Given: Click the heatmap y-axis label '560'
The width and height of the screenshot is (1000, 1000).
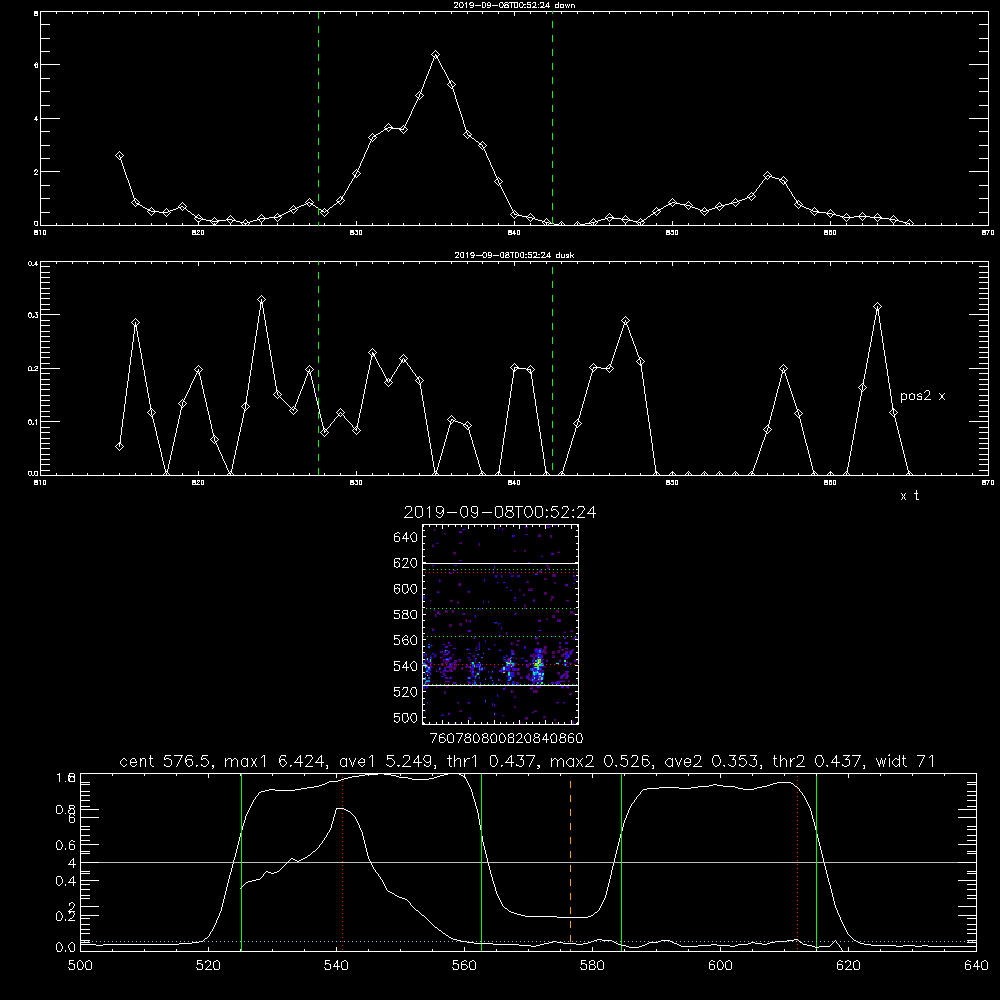Looking at the screenshot, I should pos(405,640).
